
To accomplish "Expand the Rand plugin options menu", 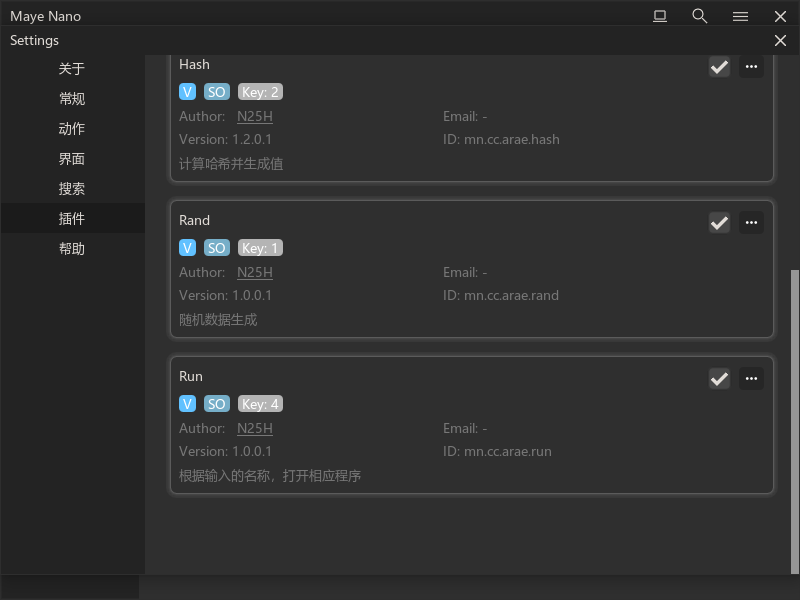I will (751, 223).
